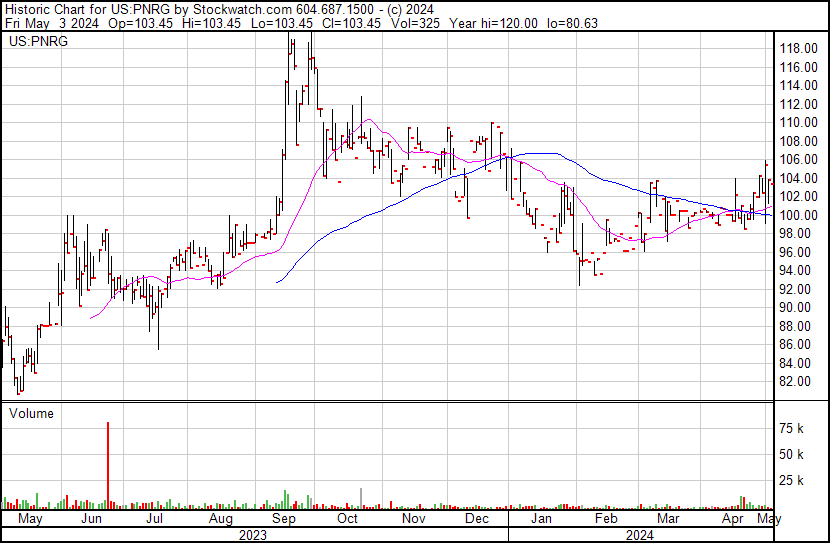Click the Jan month label
This screenshot has width=830, height=543.
pyautogui.click(x=541, y=519)
